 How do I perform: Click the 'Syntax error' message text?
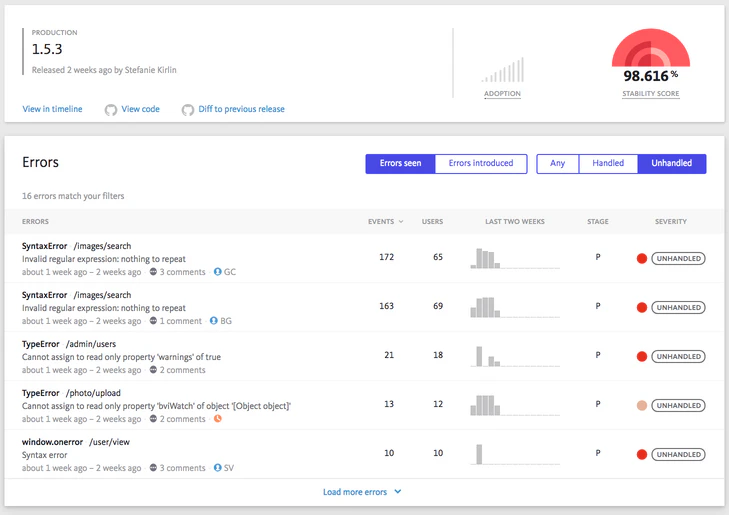[x=45, y=455]
